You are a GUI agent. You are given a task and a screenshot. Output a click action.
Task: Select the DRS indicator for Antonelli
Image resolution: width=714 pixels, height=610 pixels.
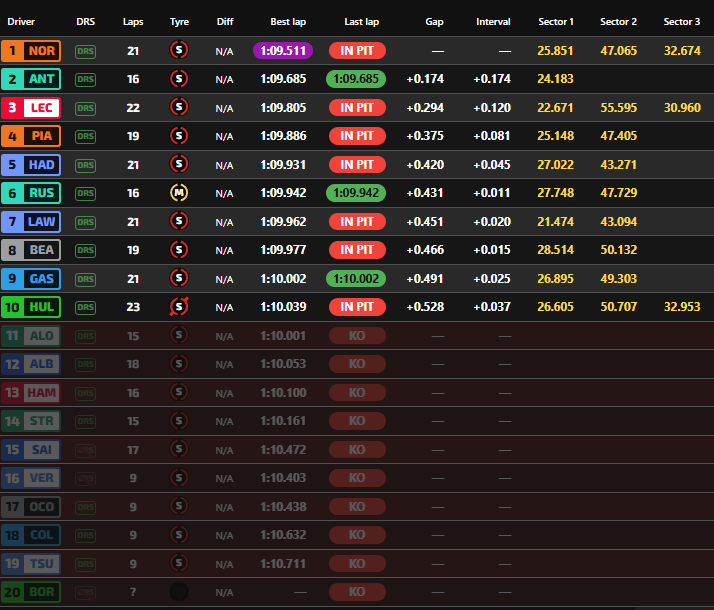pyautogui.click(x=86, y=79)
